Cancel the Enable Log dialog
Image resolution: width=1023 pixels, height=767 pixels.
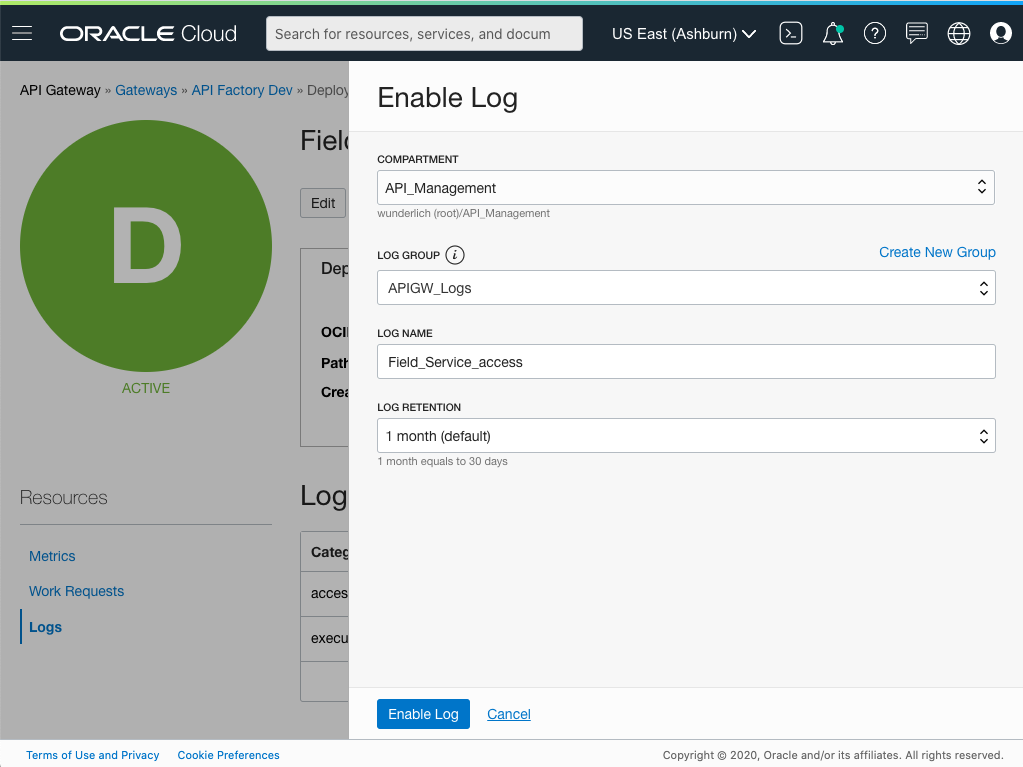[508, 714]
